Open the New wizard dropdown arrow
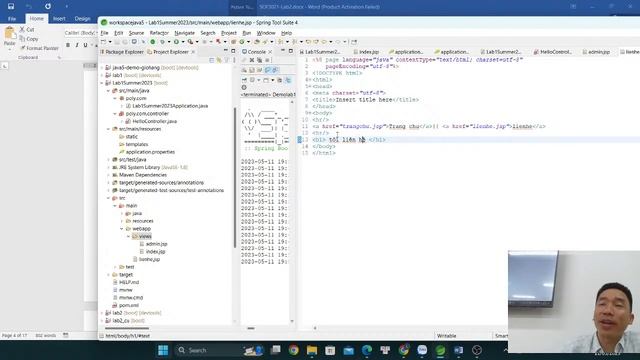 [110, 42]
